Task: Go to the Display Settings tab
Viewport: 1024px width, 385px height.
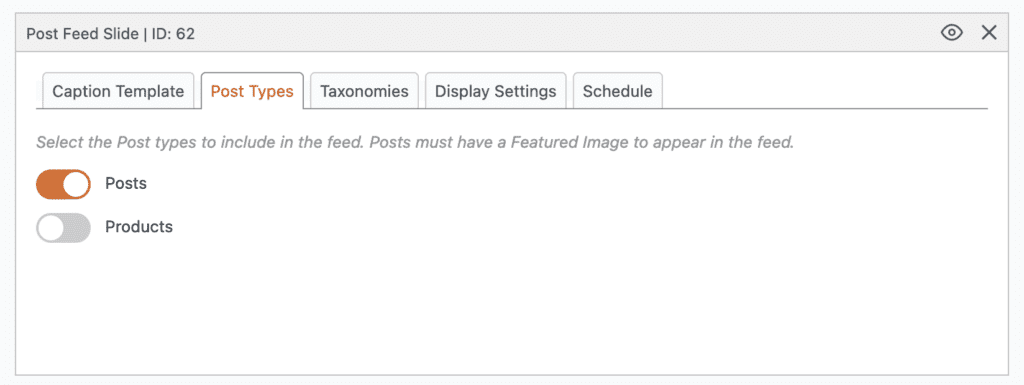Action: pos(496,91)
